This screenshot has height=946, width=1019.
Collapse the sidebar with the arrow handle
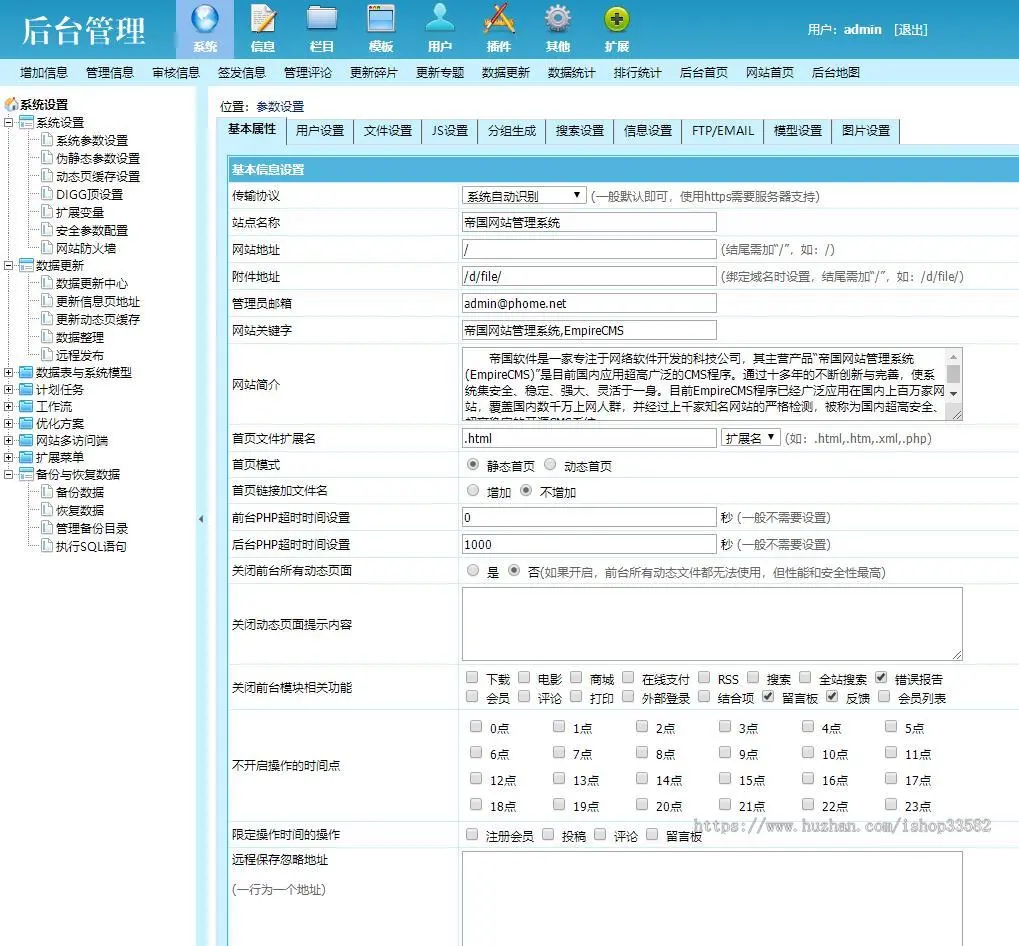[x=201, y=518]
